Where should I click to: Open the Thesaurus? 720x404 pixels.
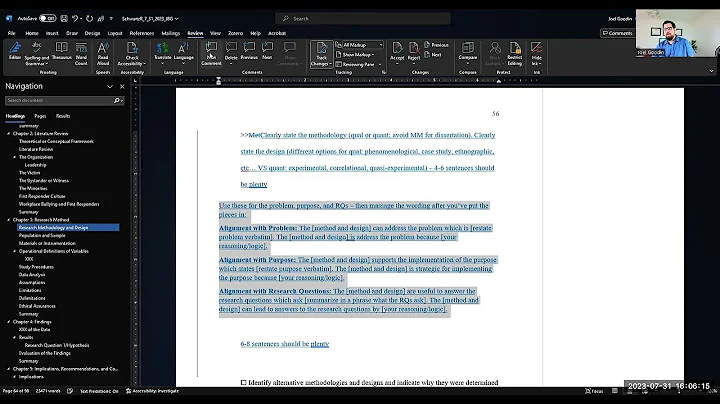tap(62, 51)
